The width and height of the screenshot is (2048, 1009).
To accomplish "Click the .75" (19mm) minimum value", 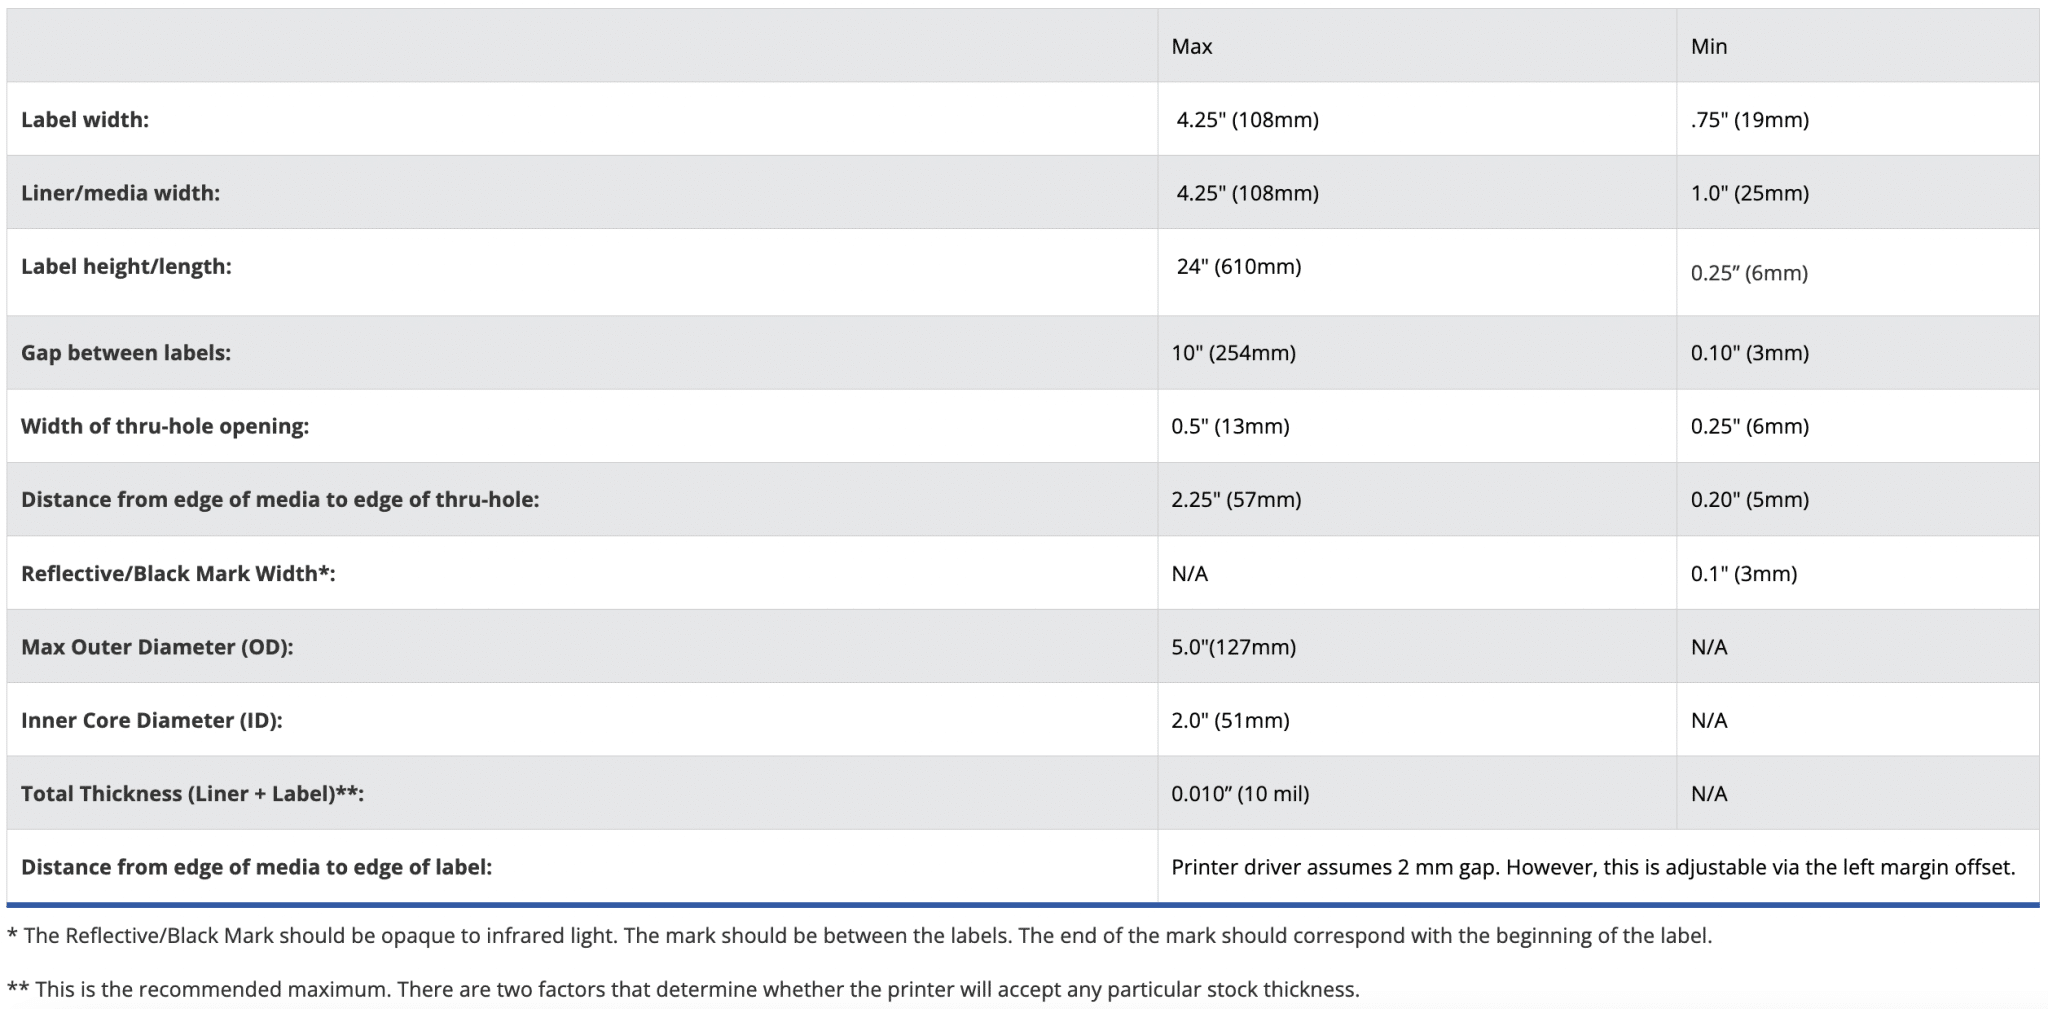I will click(x=1749, y=120).
